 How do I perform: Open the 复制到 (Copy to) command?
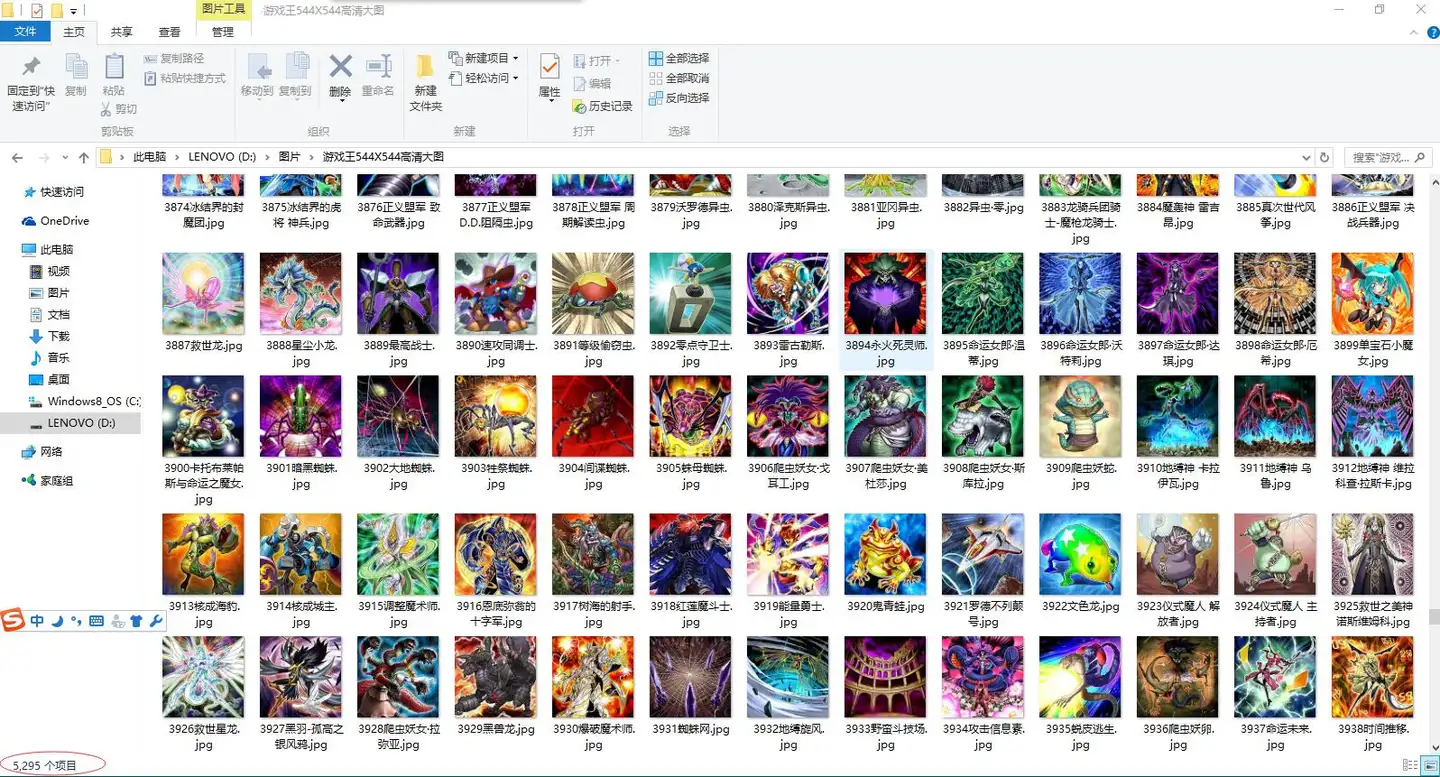[295, 75]
